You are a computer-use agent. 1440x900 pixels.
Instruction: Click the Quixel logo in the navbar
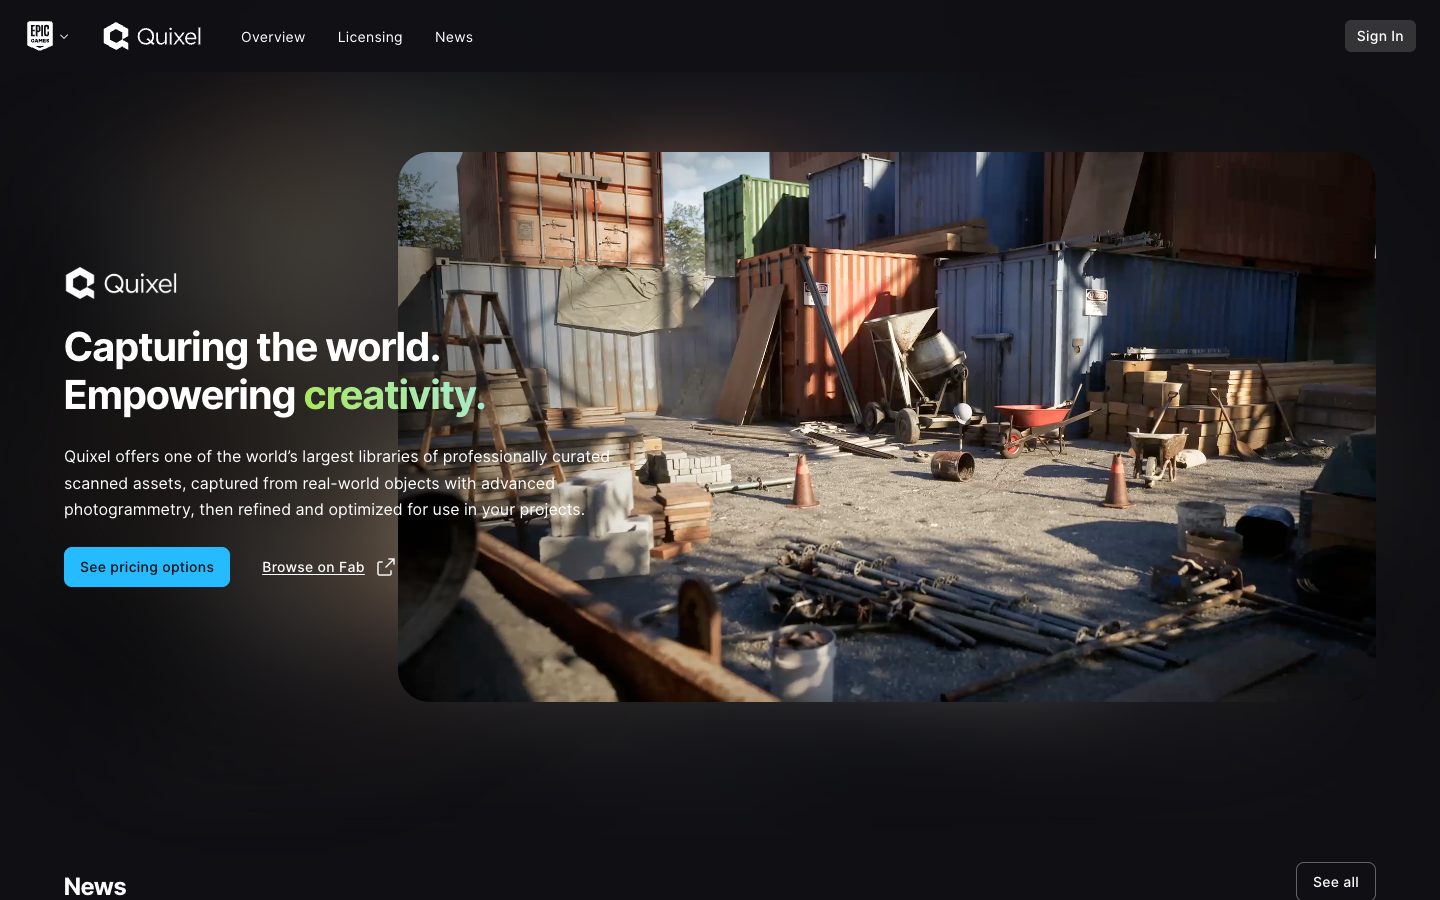tap(152, 36)
